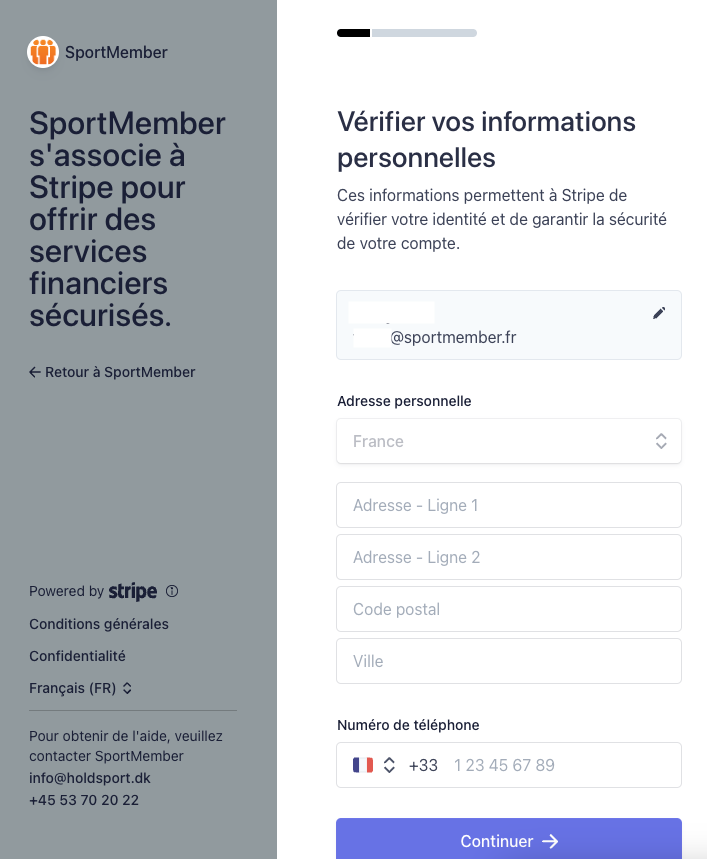Click into the Code postal field
The height and width of the screenshot is (859, 707).
click(509, 609)
